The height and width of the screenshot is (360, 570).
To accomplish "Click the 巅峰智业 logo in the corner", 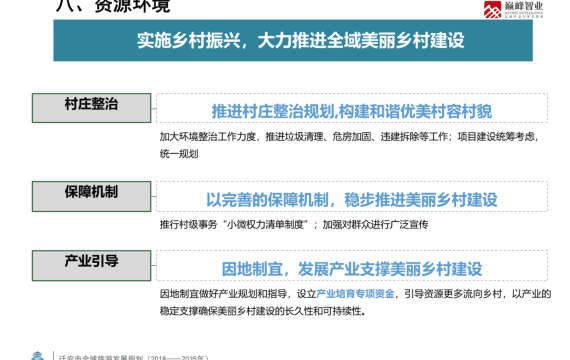I will point(513,9).
